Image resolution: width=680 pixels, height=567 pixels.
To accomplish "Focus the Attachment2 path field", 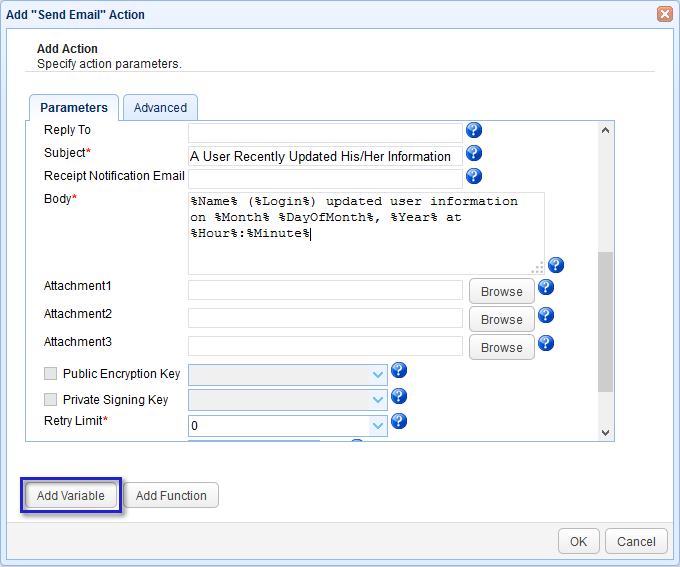I will tap(325, 318).
